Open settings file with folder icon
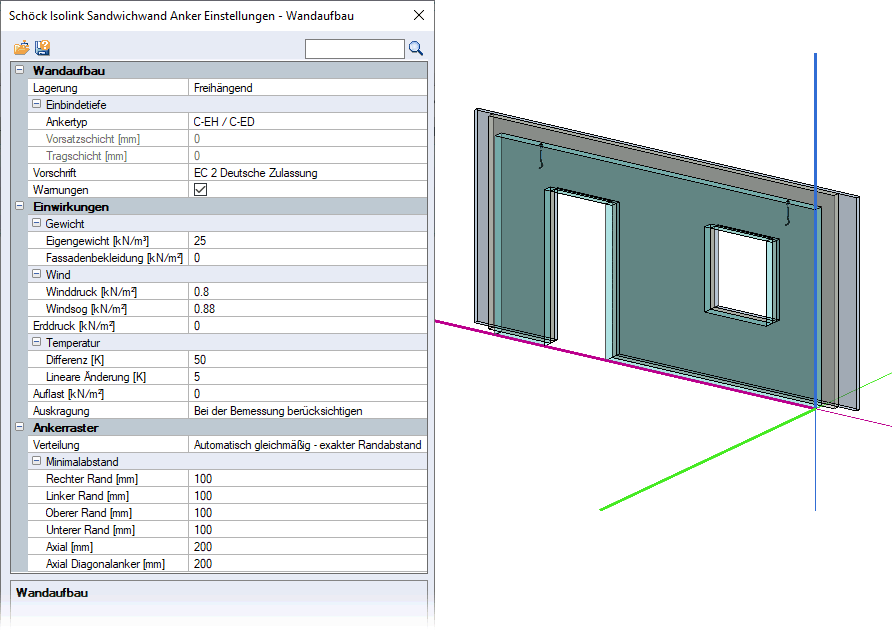The height and width of the screenshot is (630, 892). click(22, 48)
